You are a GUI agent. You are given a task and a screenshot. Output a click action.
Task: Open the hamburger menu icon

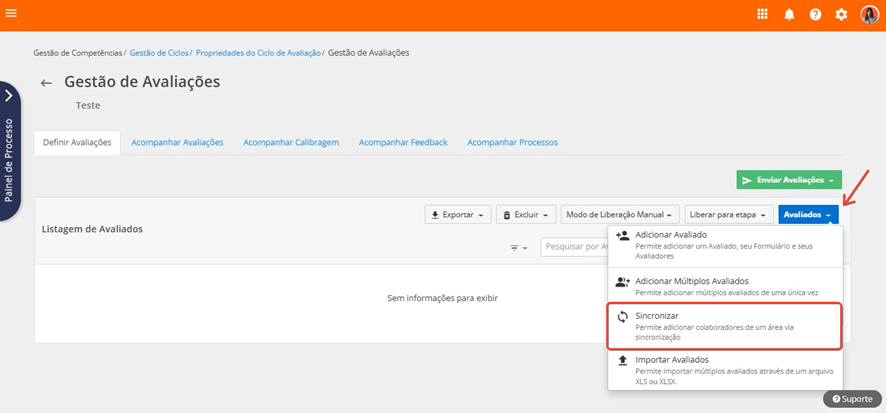point(11,14)
